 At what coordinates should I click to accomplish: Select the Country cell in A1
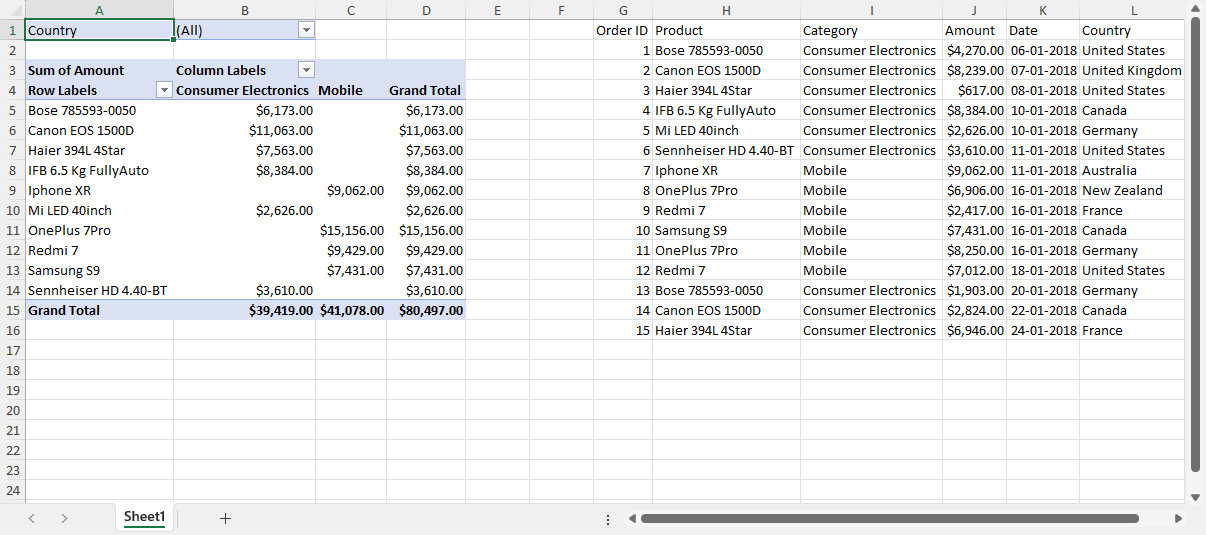point(99,30)
